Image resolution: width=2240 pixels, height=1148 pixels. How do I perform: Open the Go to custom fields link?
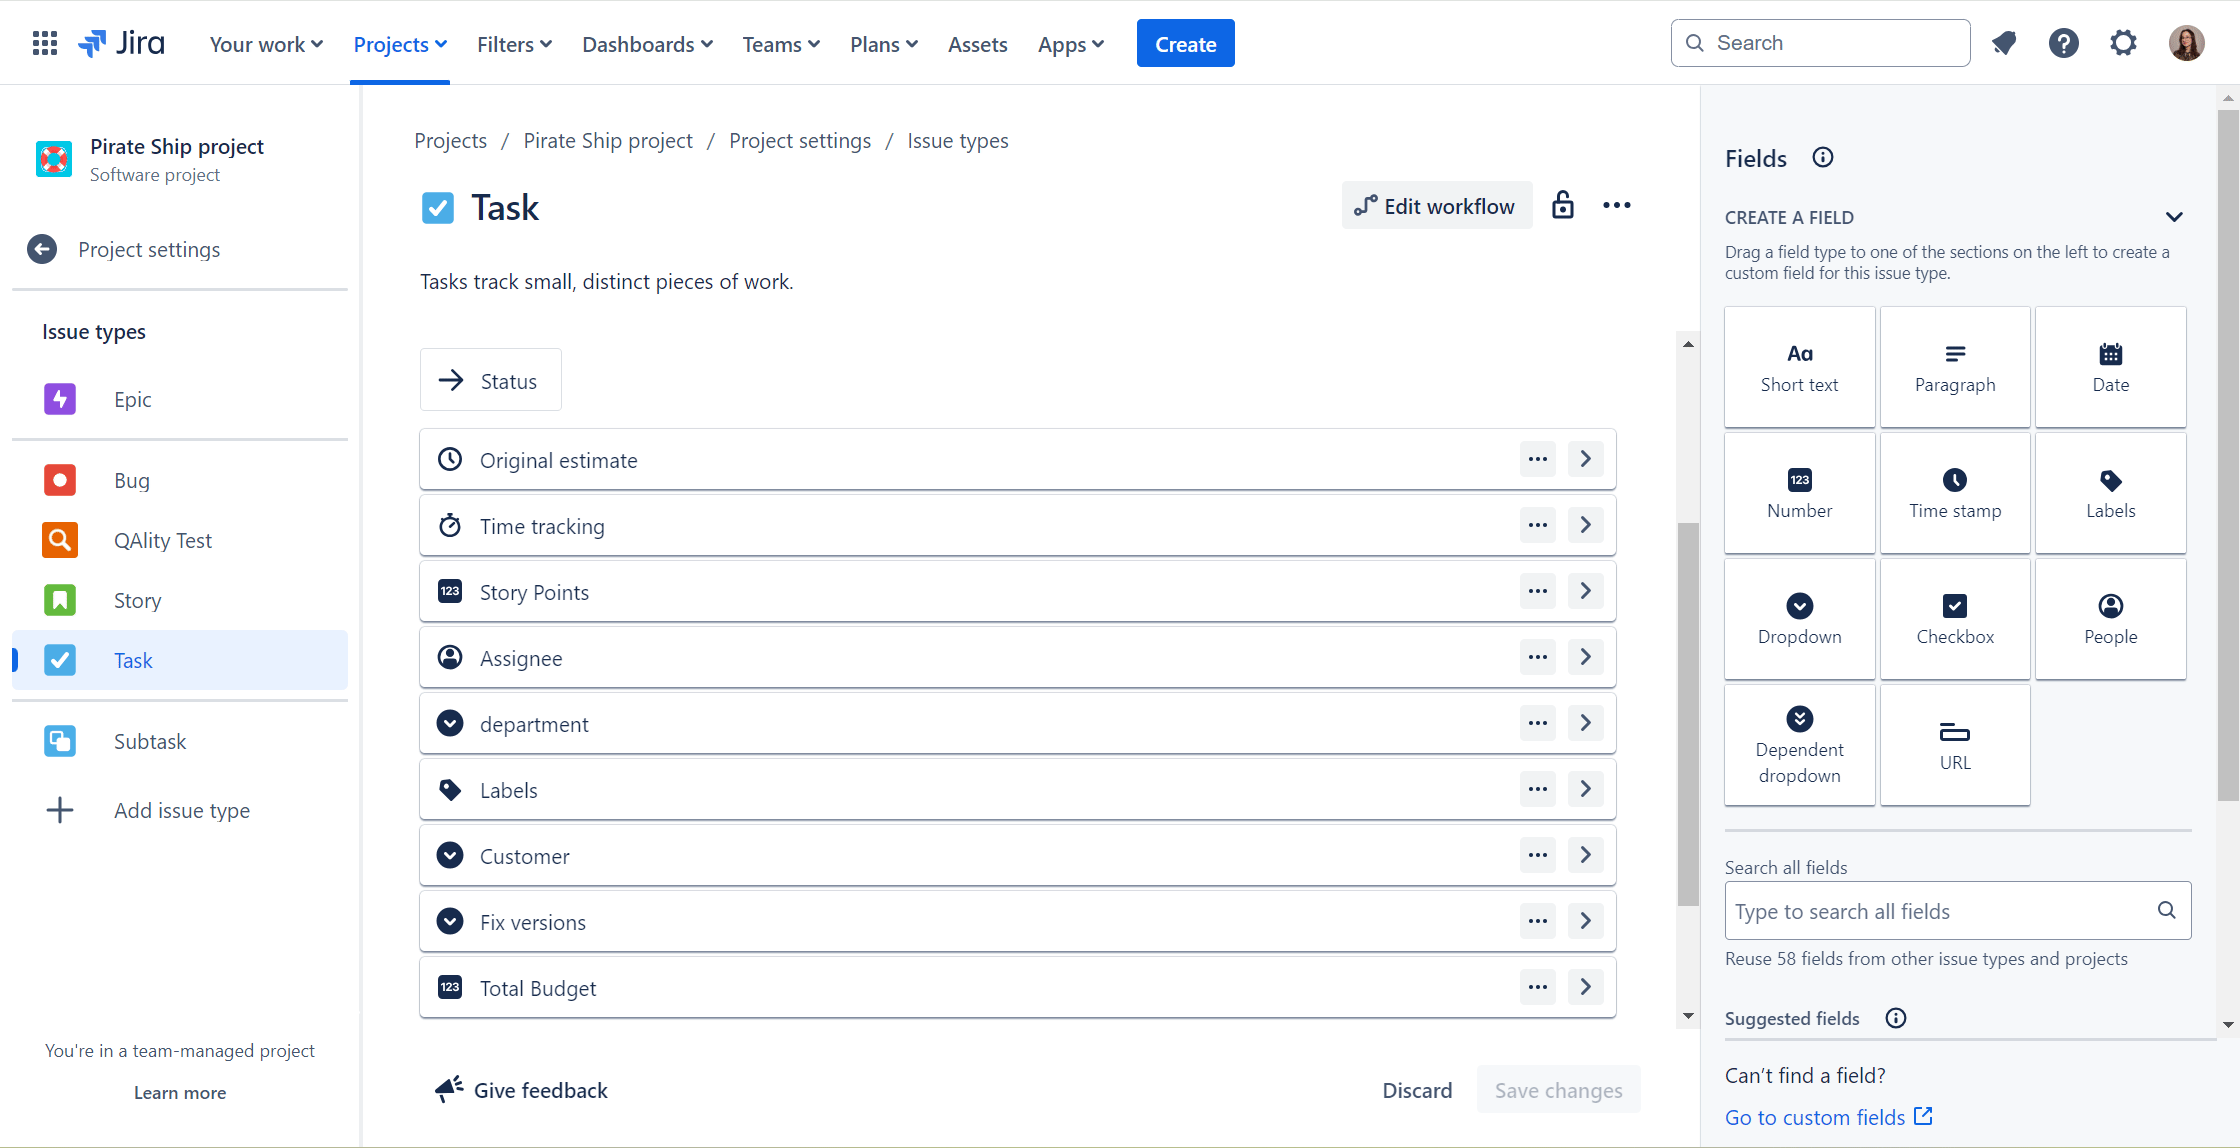click(x=1828, y=1117)
